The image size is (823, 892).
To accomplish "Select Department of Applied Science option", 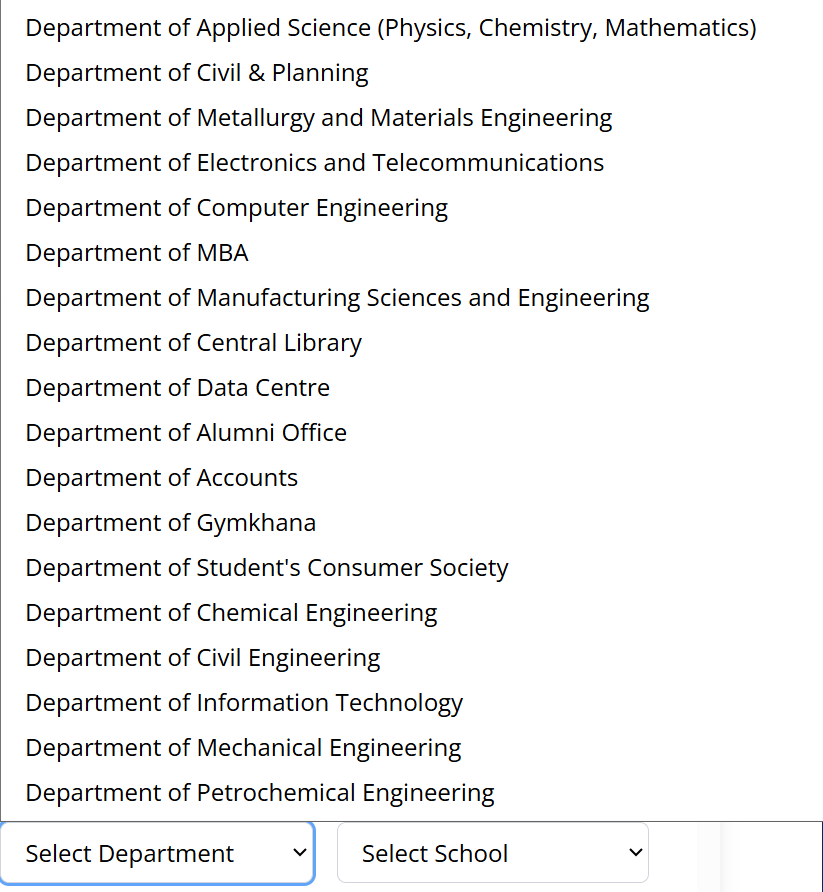I will pos(390,28).
